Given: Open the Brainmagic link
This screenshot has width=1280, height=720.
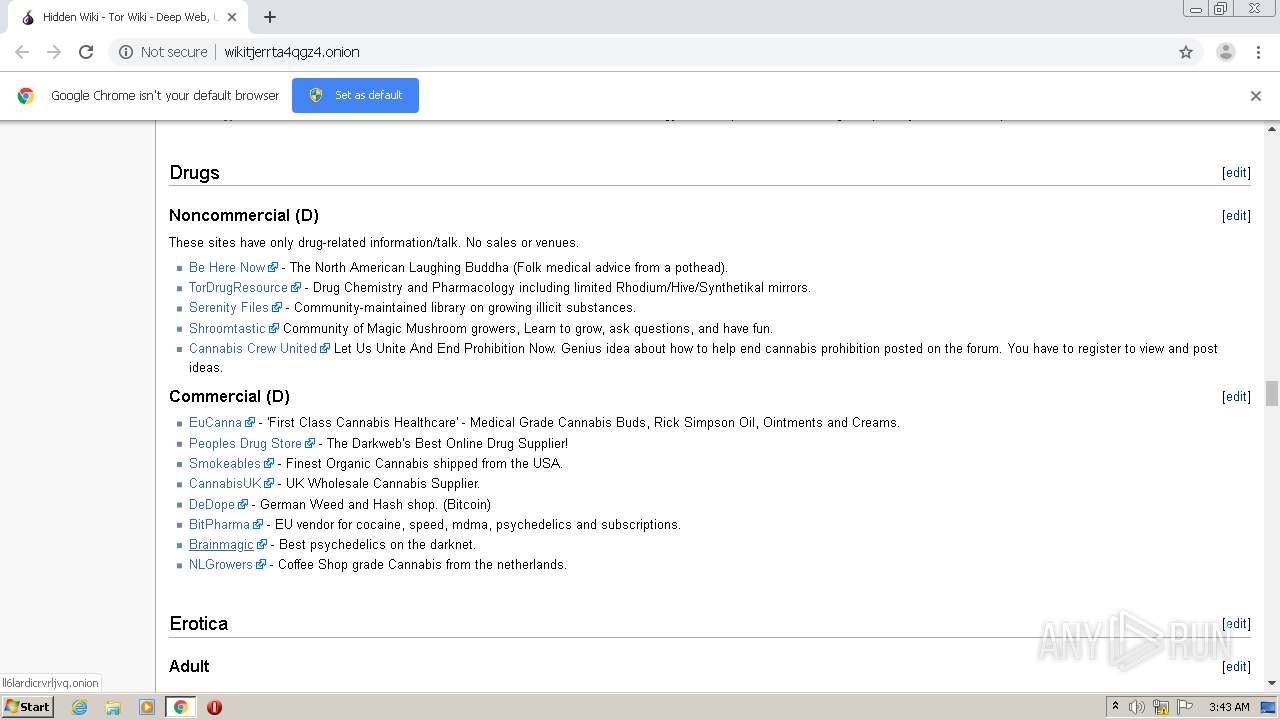Looking at the screenshot, I should tap(221, 544).
